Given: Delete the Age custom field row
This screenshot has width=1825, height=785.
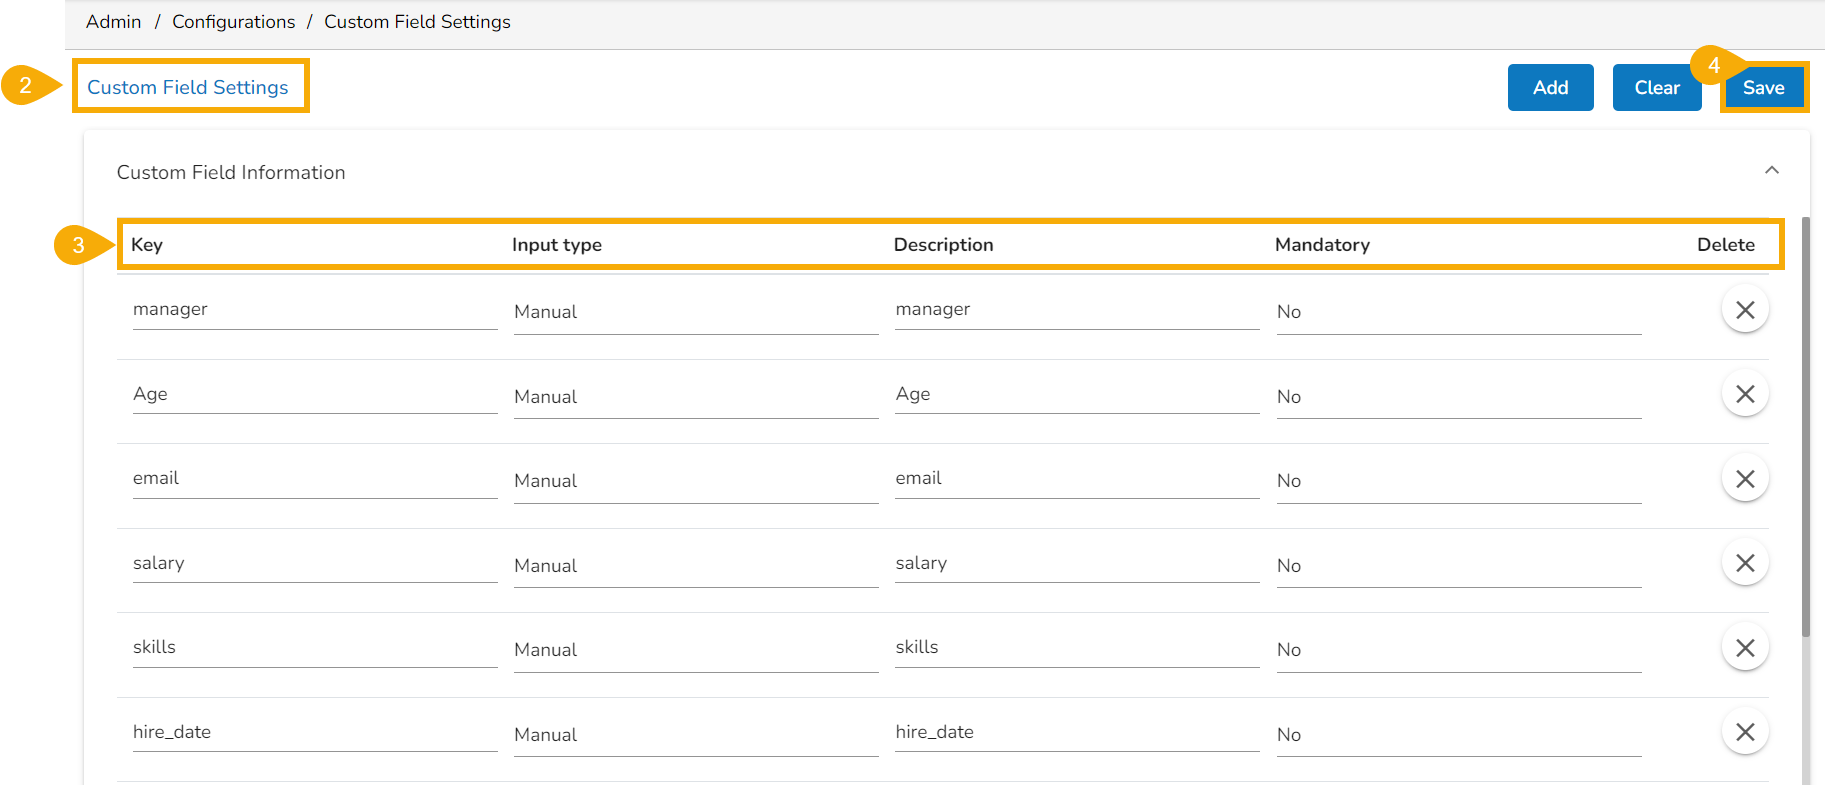Looking at the screenshot, I should coord(1745,394).
